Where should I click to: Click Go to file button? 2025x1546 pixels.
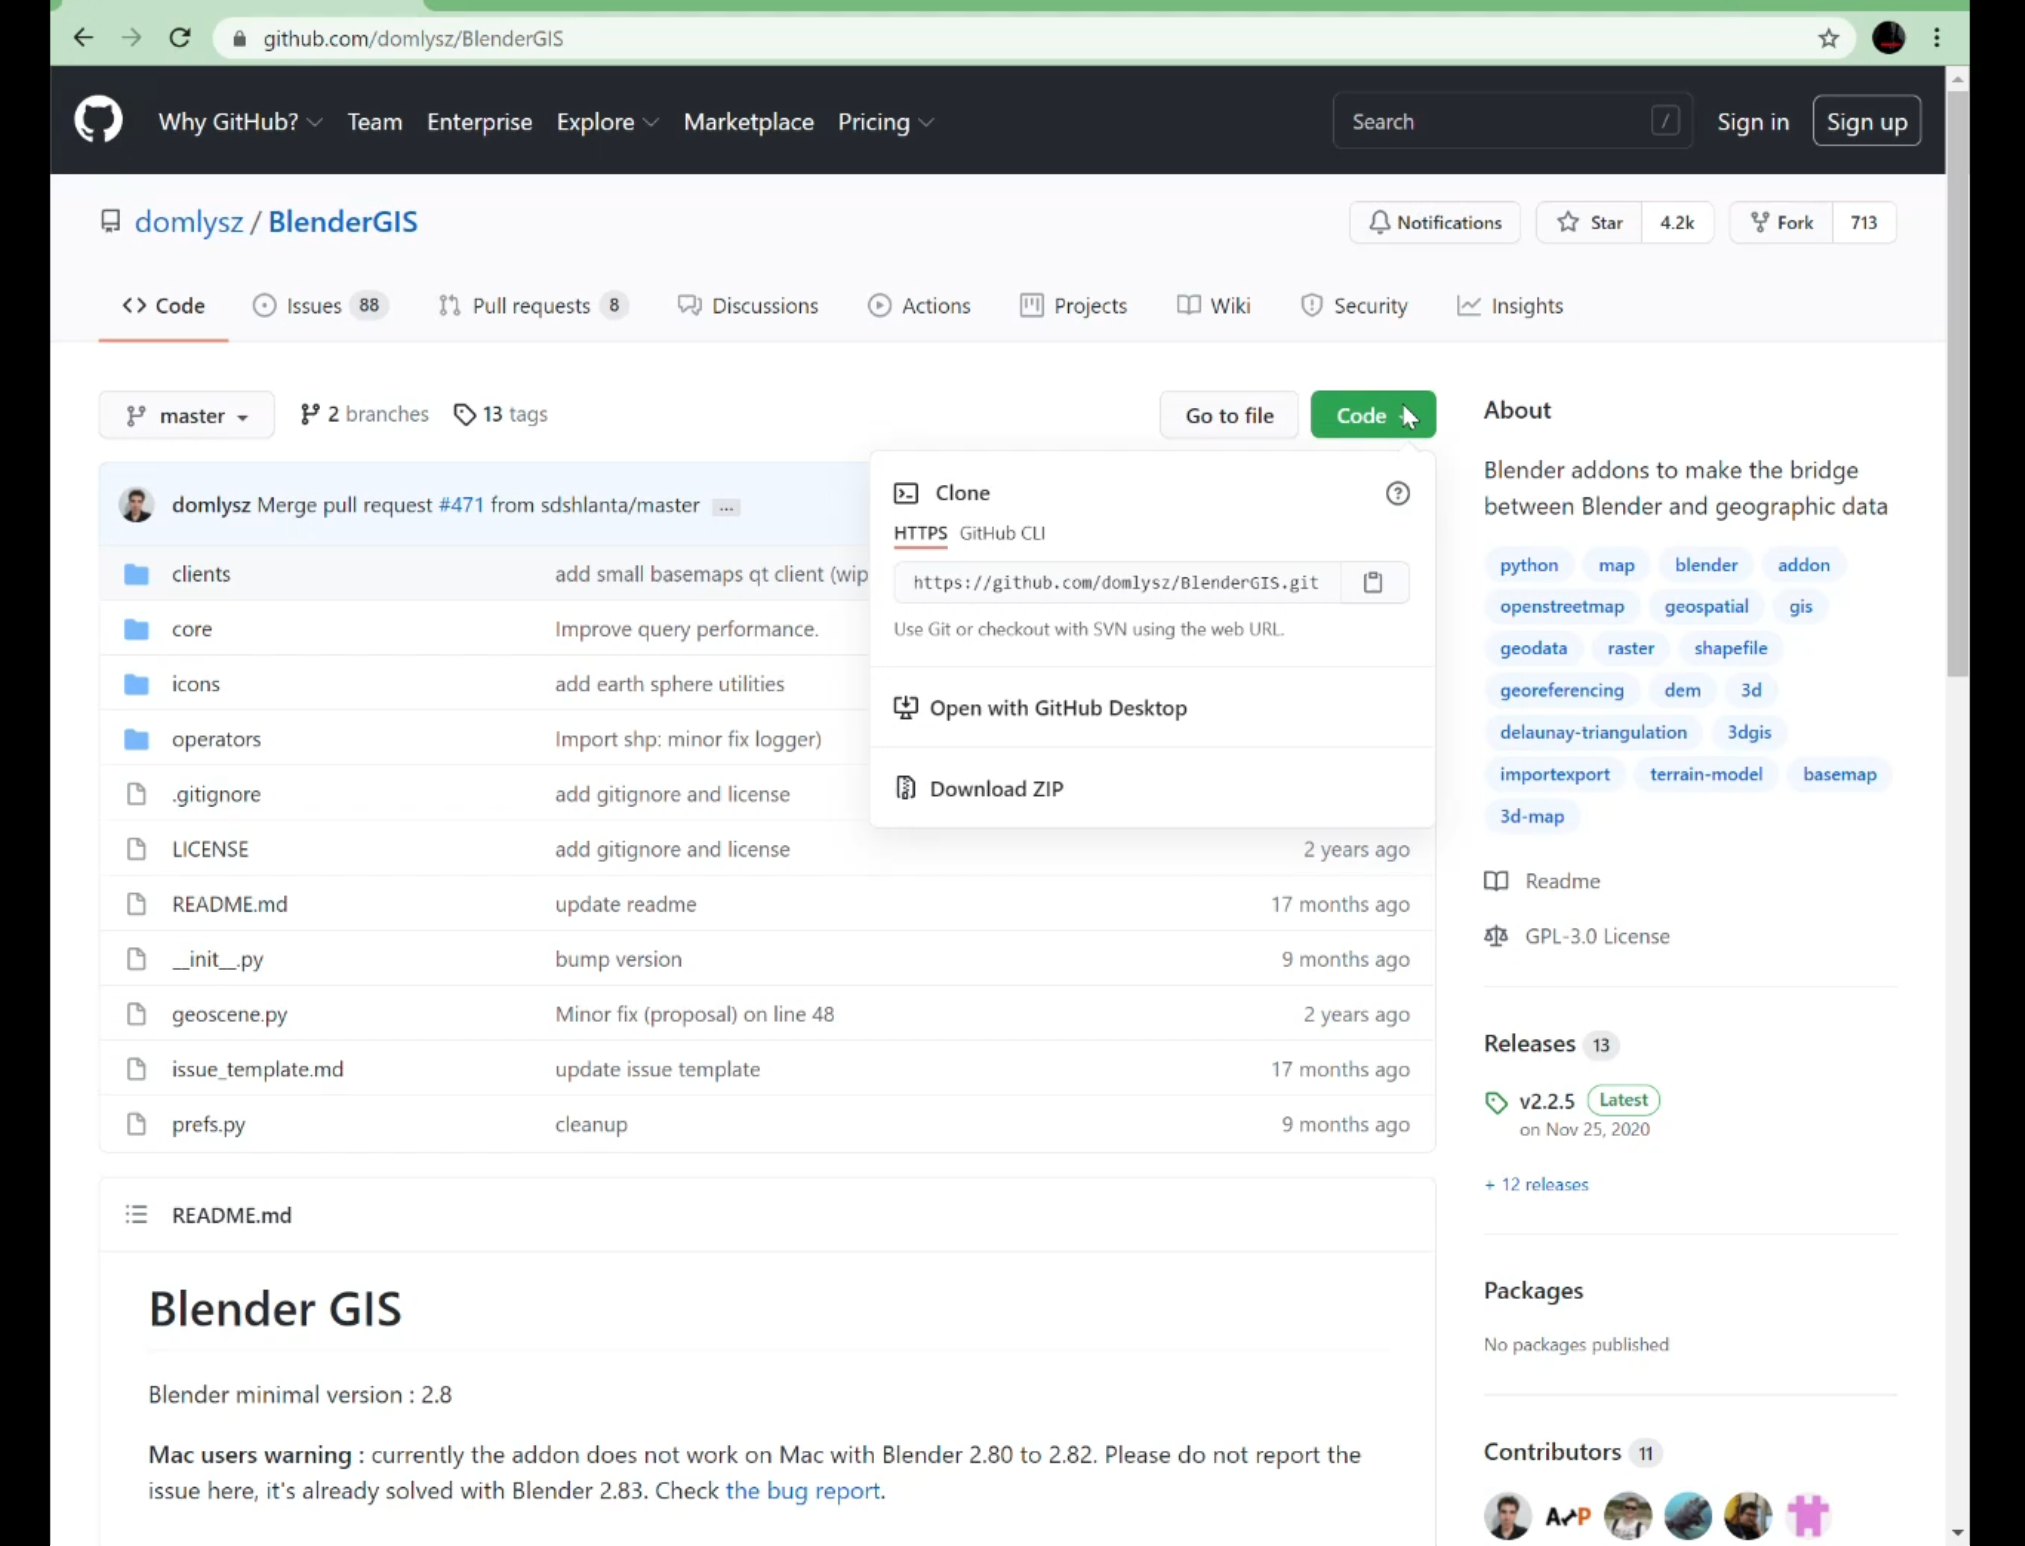(x=1229, y=415)
